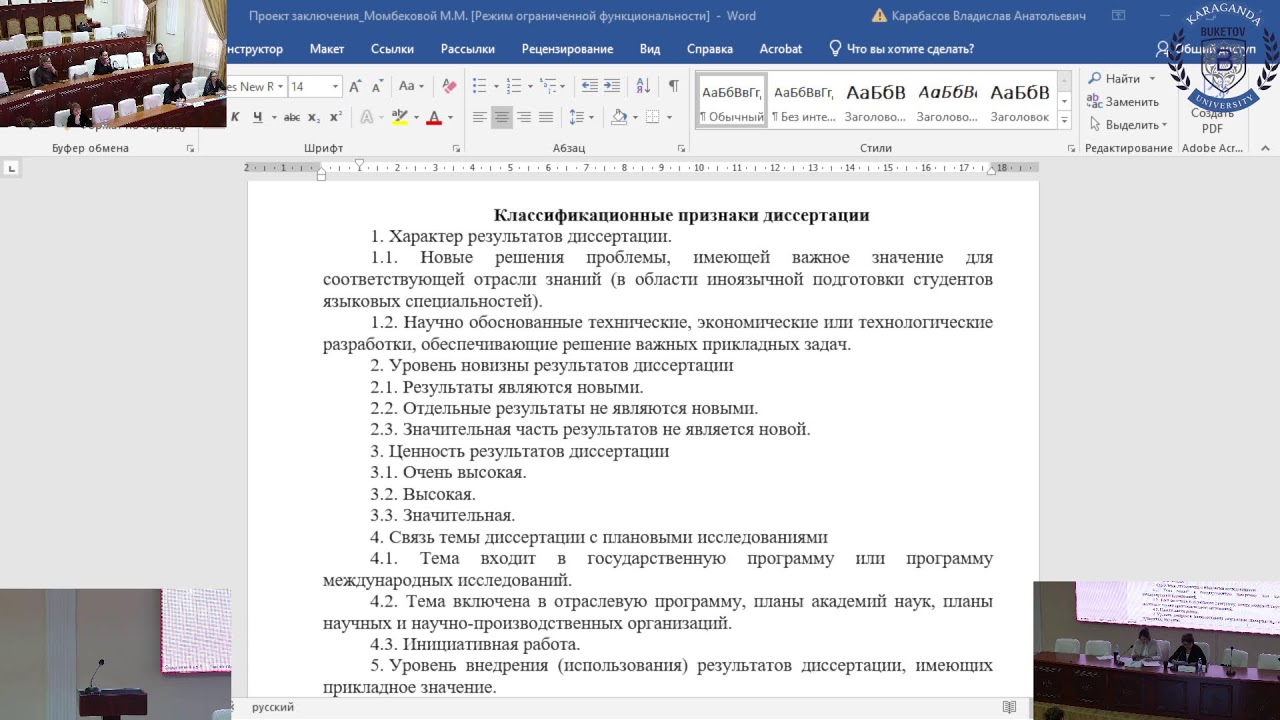Open the Абзац dialog launcher
This screenshot has width=1280, height=720.
click(x=681, y=148)
